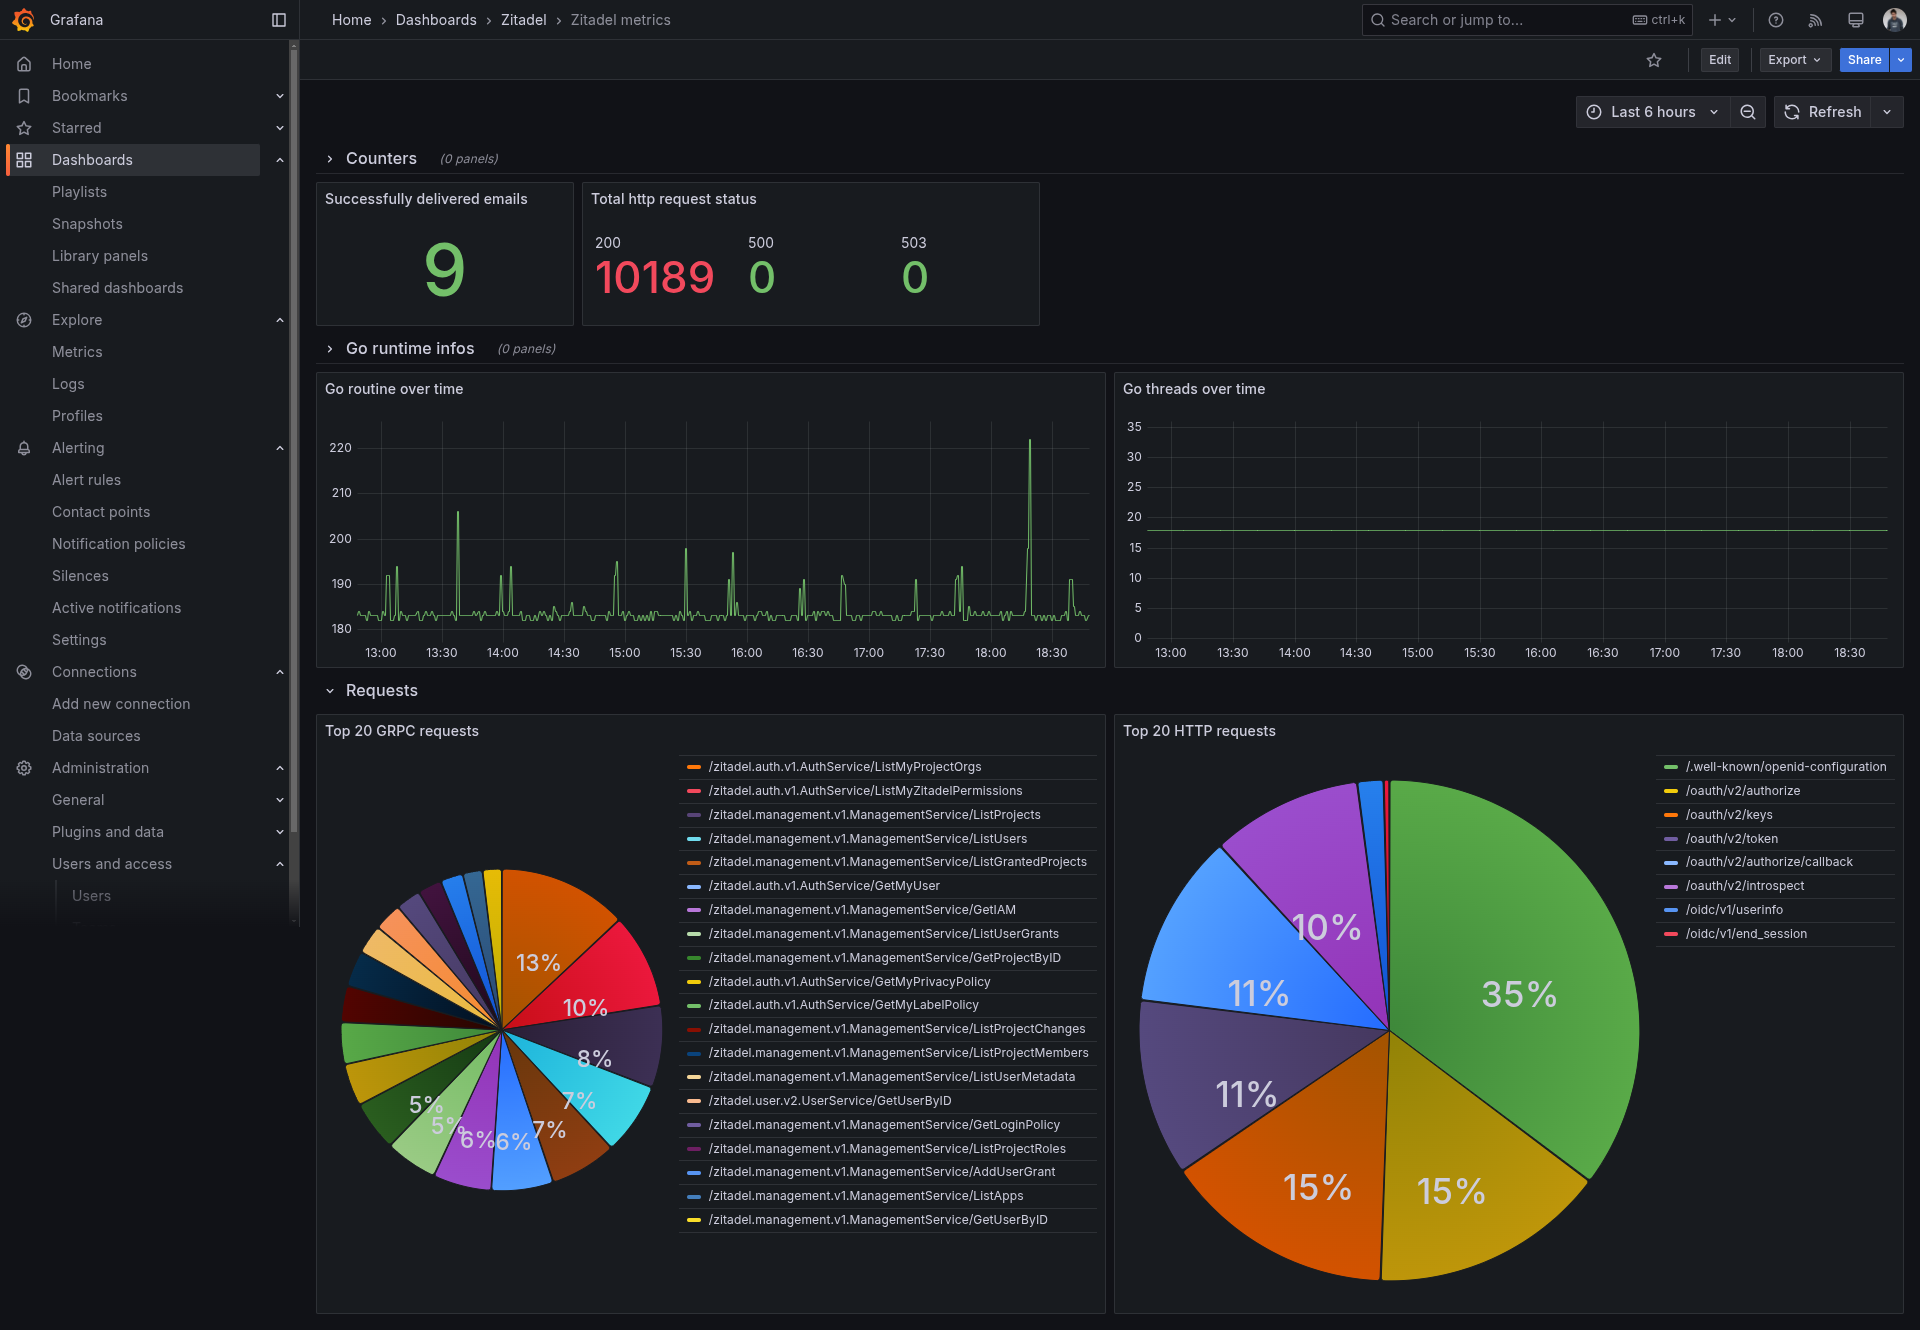Expand the Go runtime infos row

coord(330,349)
